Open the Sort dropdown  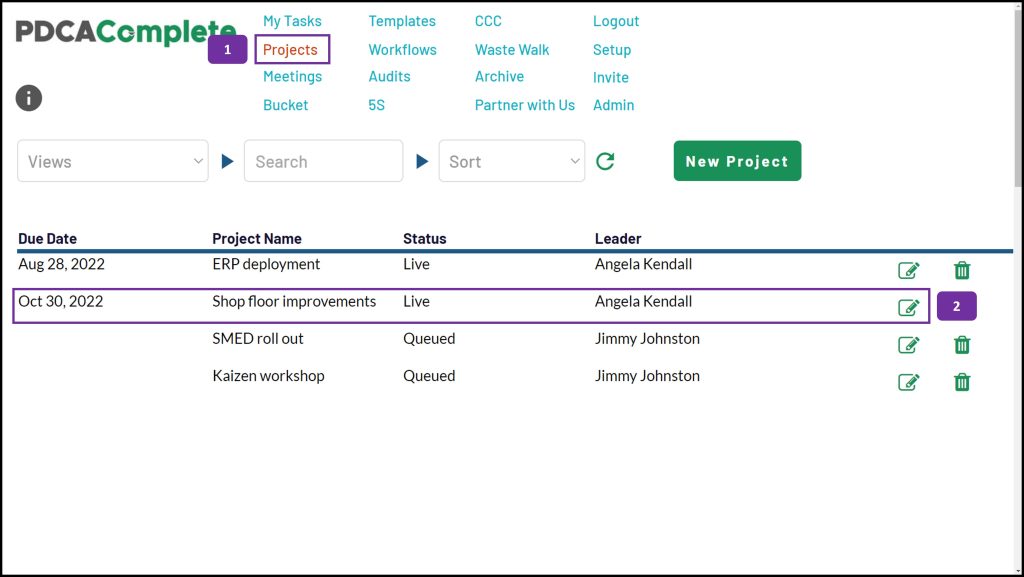512,161
